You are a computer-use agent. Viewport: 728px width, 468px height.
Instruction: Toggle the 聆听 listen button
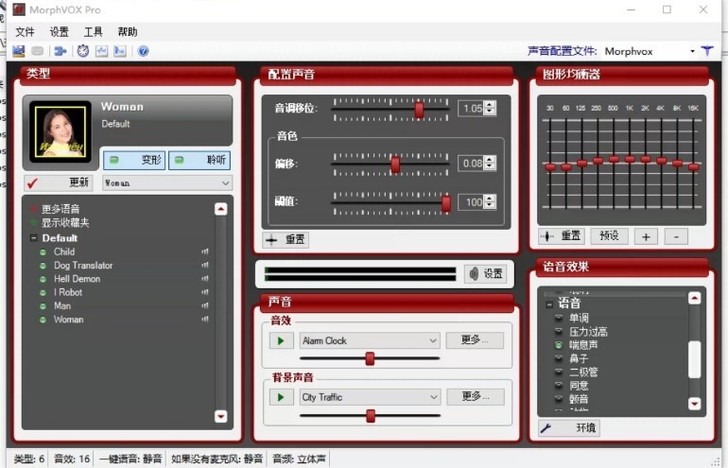[x=199, y=160]
